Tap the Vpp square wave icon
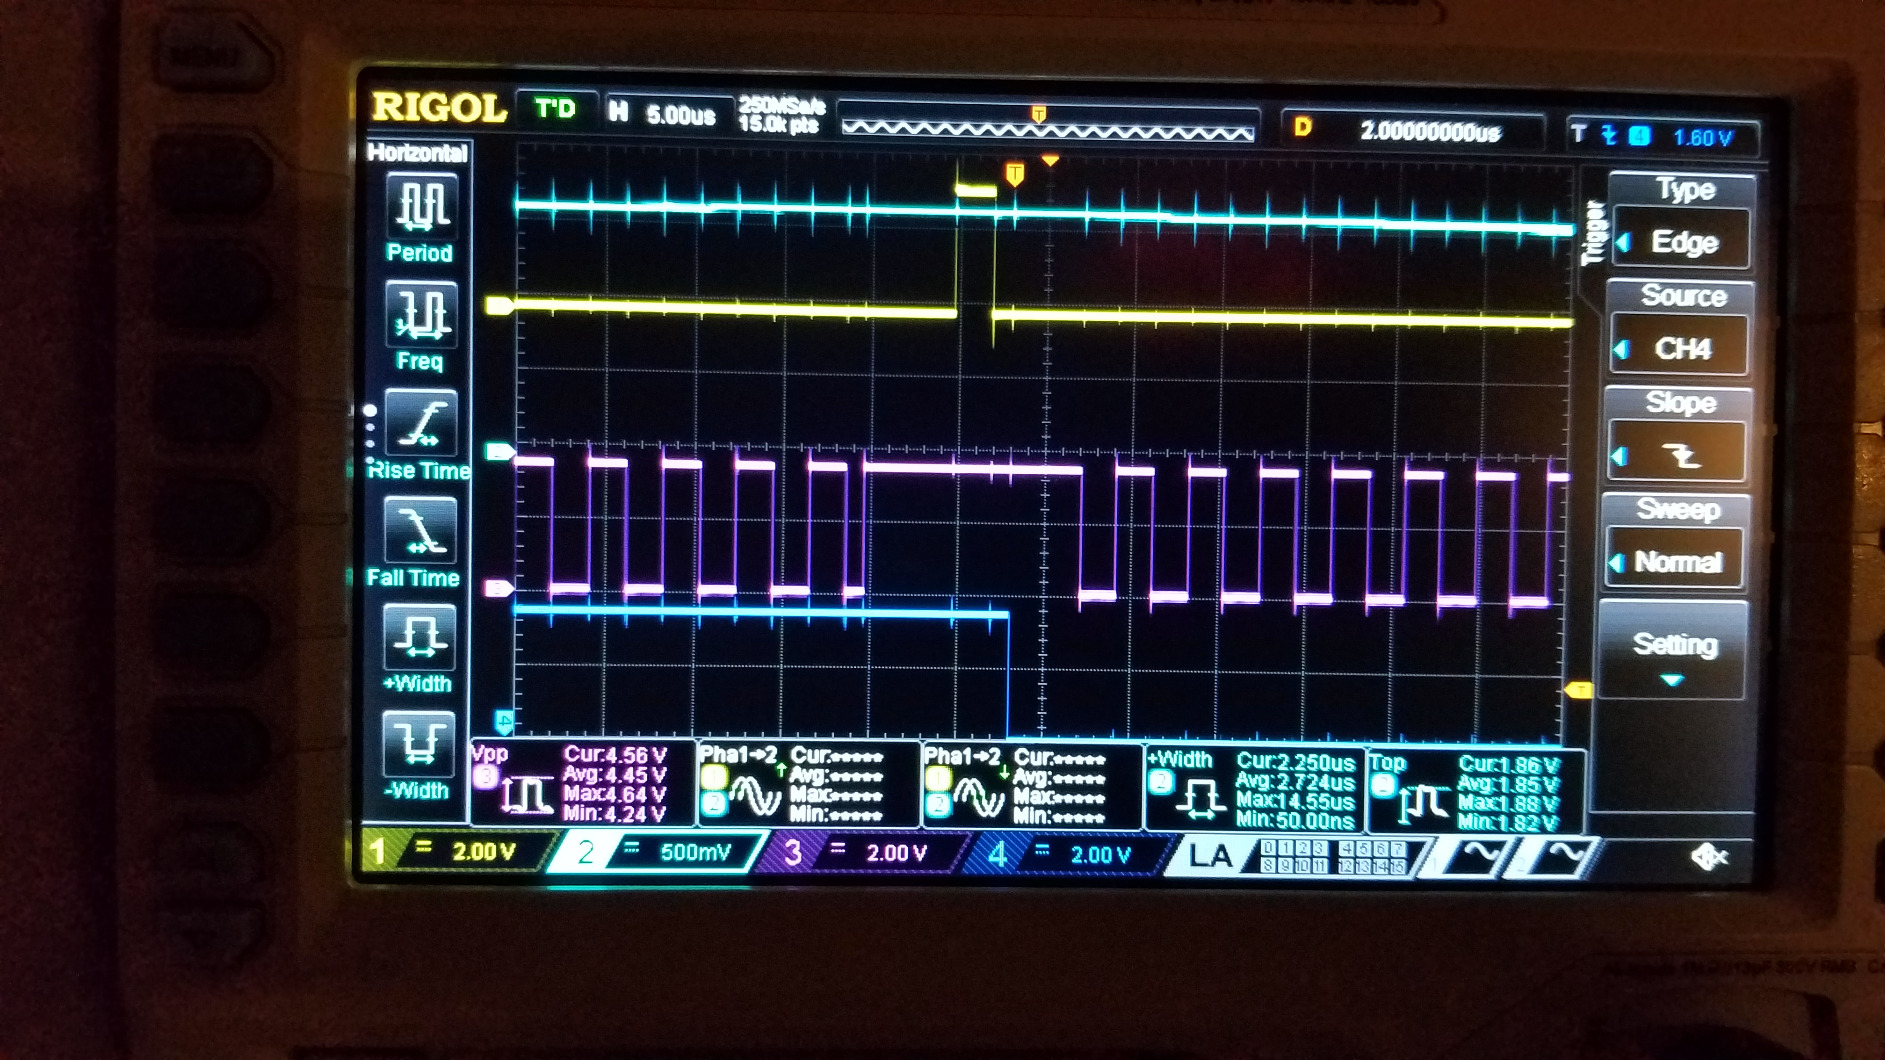Screen dimensions: 1885x1060 pos(525,795)
